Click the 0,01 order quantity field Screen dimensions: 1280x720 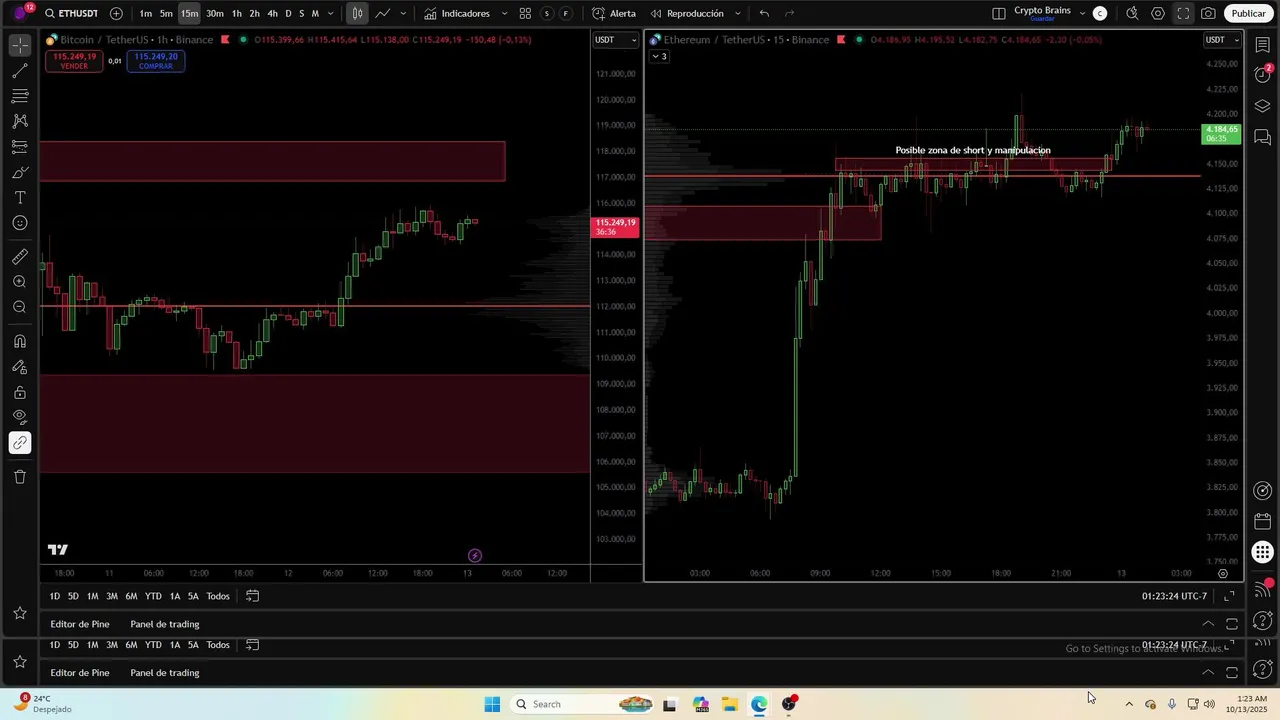(115, 61)
